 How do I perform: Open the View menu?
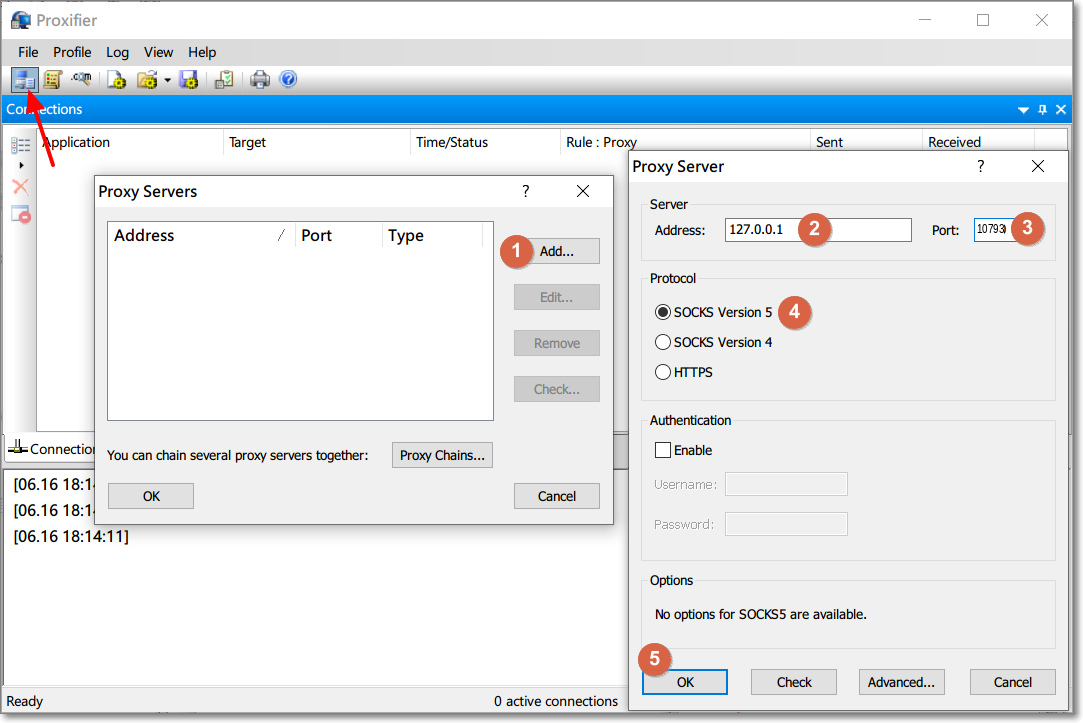(x=158, y=52)
